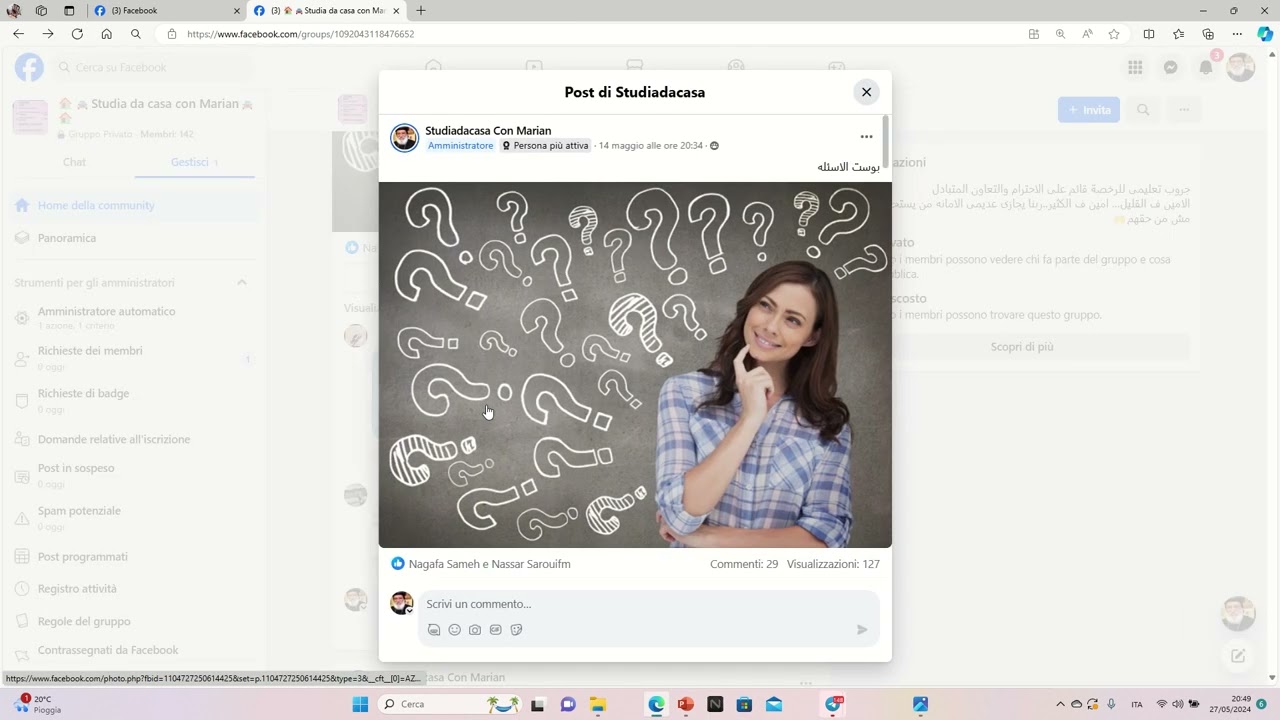Open Facebook notifications bell
This screenshot has width=1280, height=720.
coord(1206,67)
